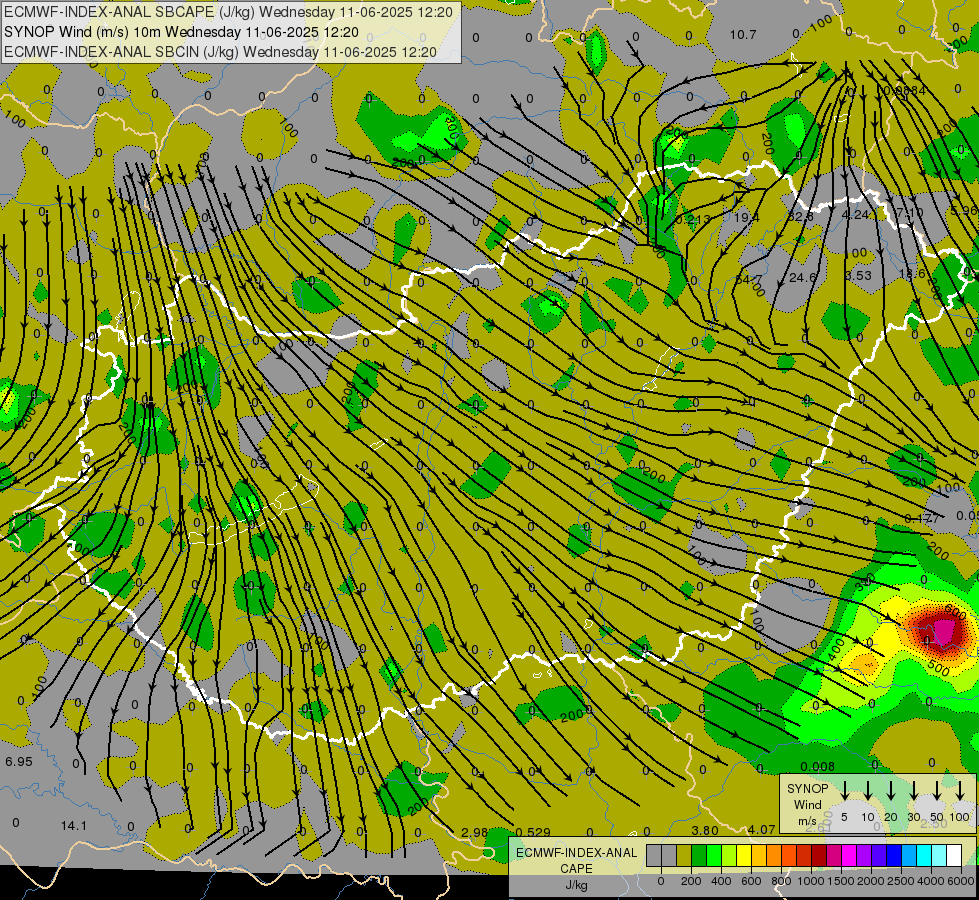Click the 4000 tick on CAPE scale
Image resolution: width=979 pixels, height=900 pixels.
(931, 881)
